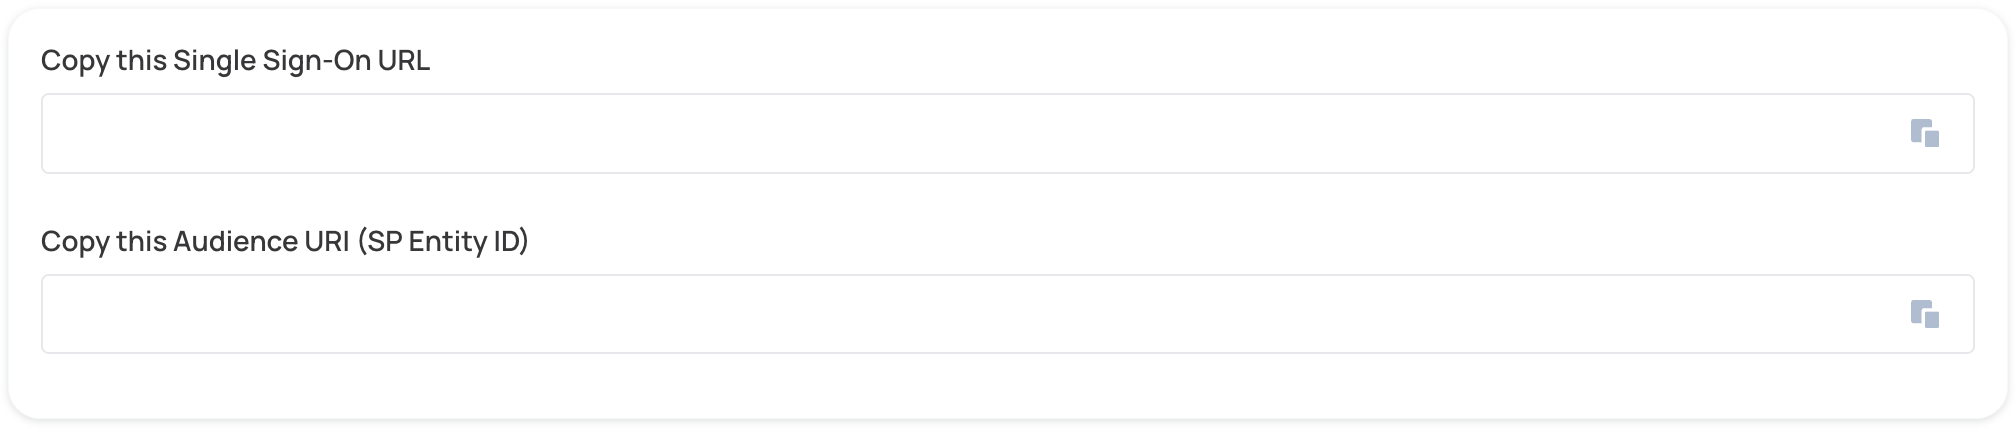The width and height of the screenshot is (2016, 432).
Task: Hit the copy button in the SSO URL field
Action: [1925, 133]
